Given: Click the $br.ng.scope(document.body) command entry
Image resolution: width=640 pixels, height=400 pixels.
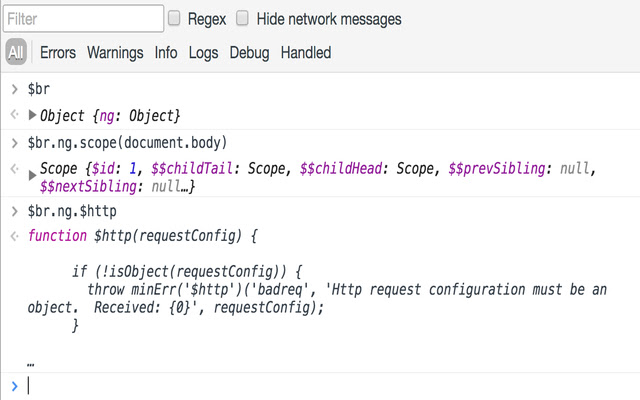Looking at the screenshot, I should [x=127, y=142].
